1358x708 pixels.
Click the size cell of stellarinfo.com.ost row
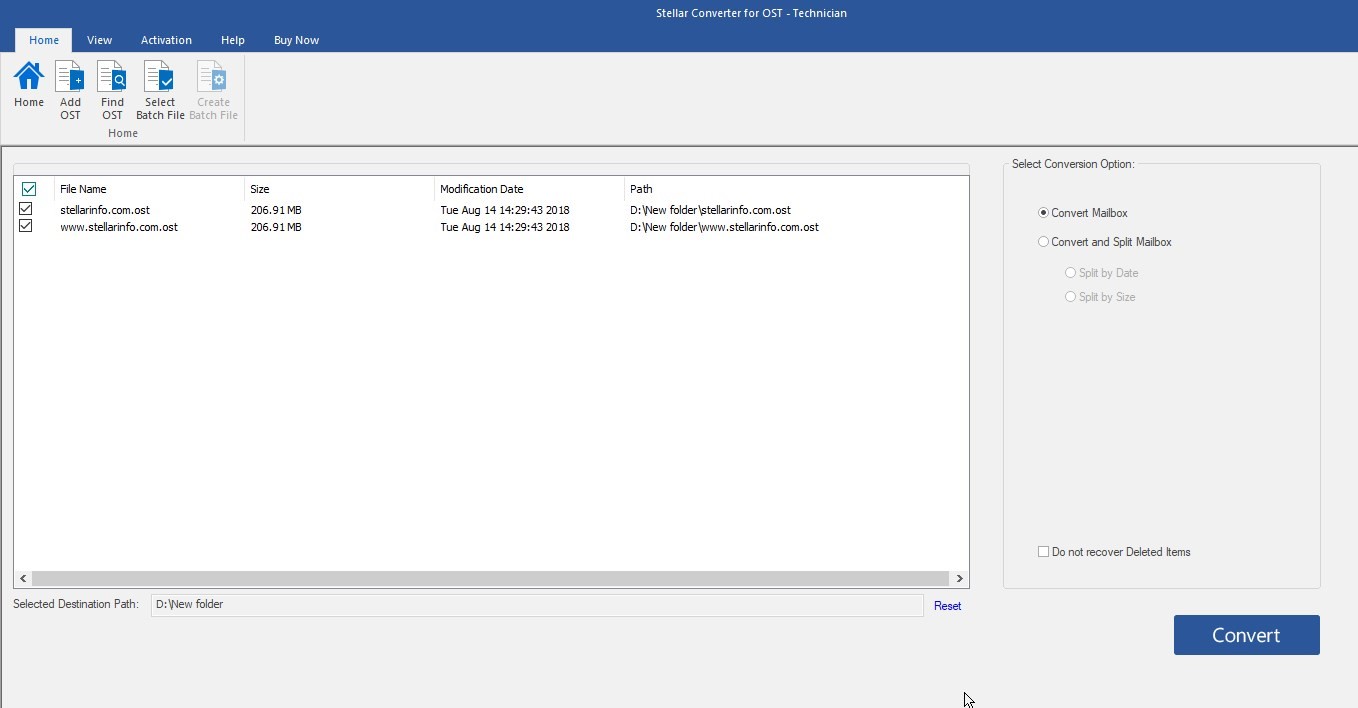pyautogui.click(x=276, y=210)
